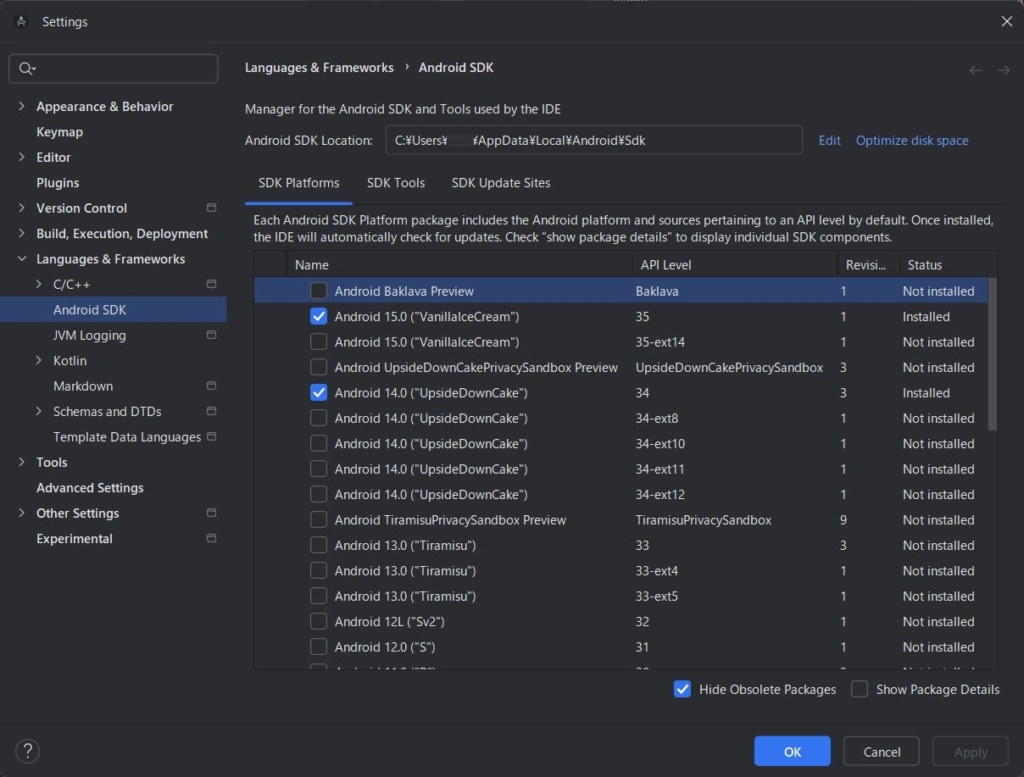Click project-level icon beside Markdown

pos(212,386)
